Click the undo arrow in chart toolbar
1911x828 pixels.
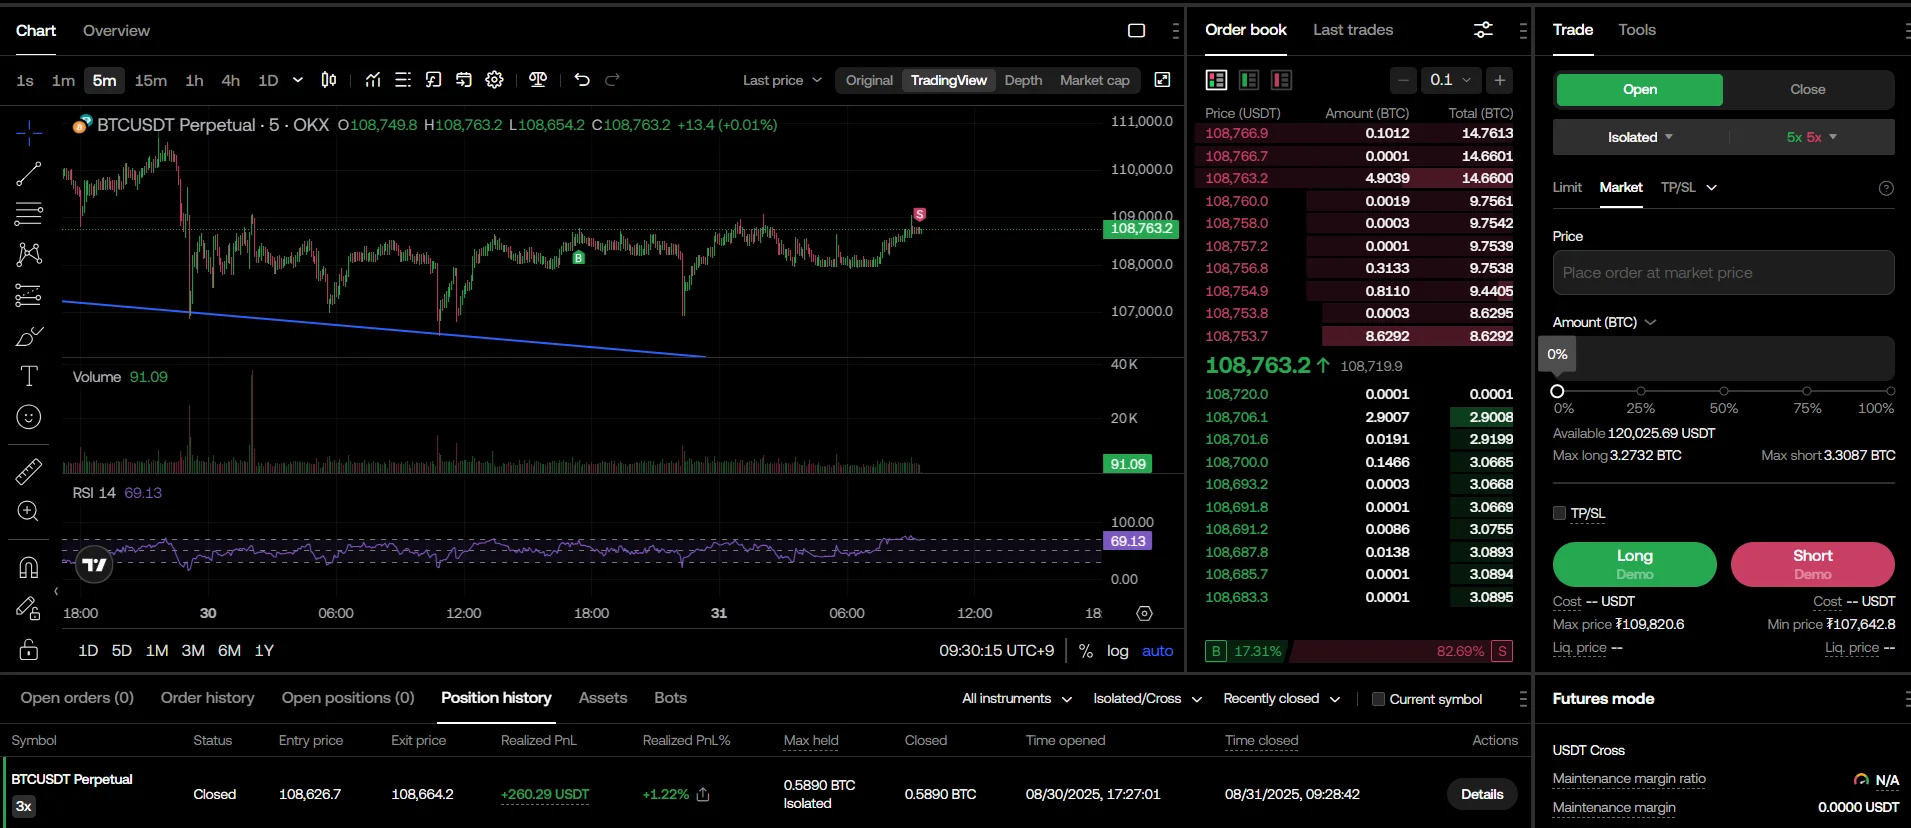(x=582, y=80)
